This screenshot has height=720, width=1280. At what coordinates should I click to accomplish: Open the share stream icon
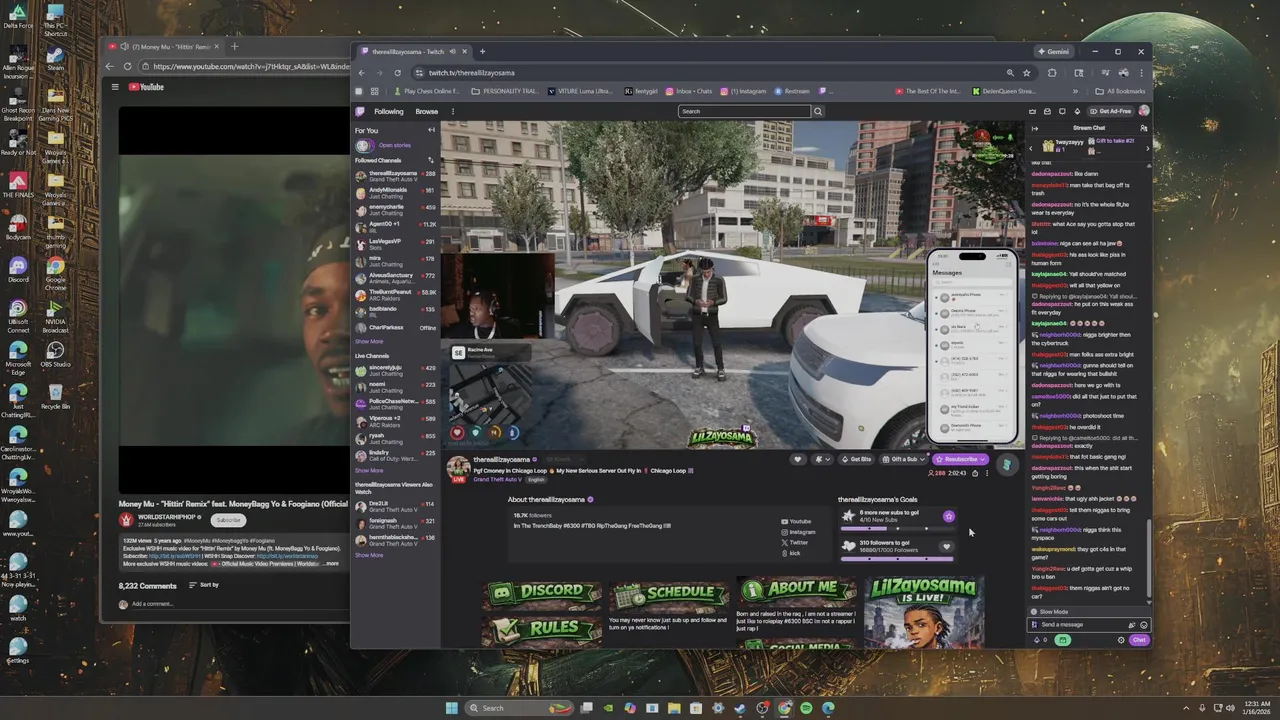(x=975, y=473)
